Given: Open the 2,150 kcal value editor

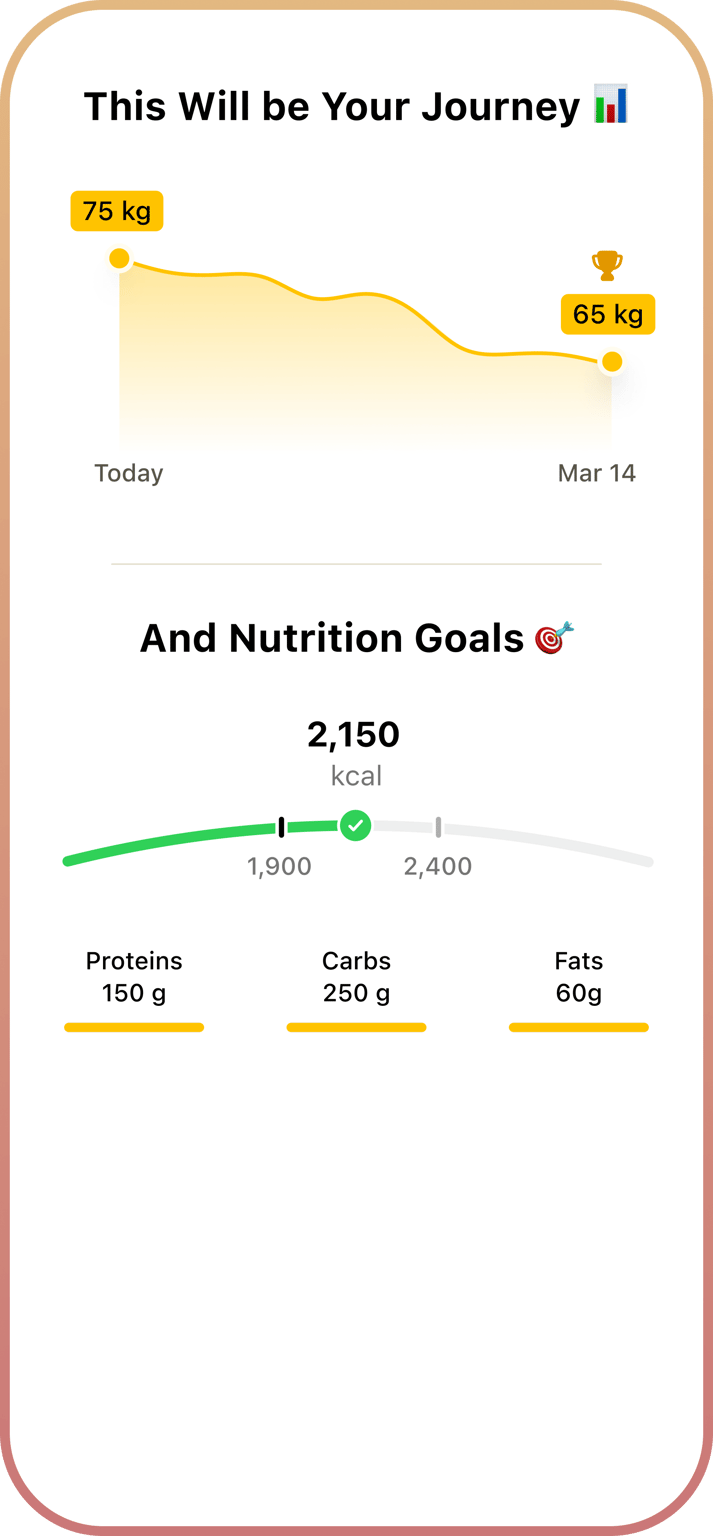Looking at the screenshot, I should click(355, 735).
